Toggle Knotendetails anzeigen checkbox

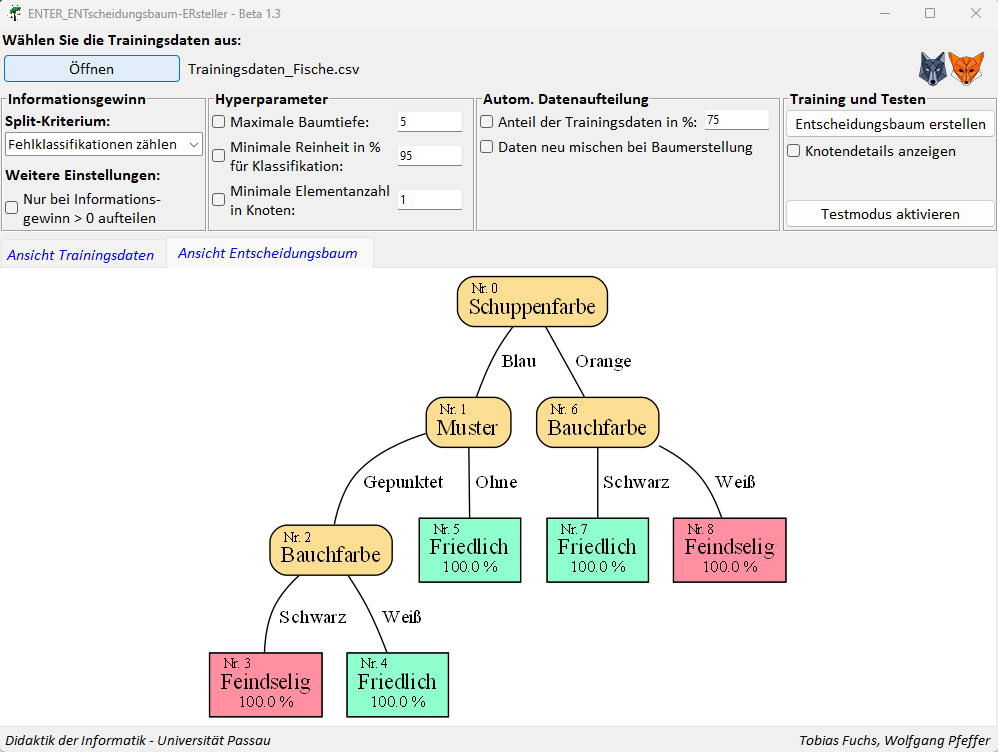tap(794, 152)
